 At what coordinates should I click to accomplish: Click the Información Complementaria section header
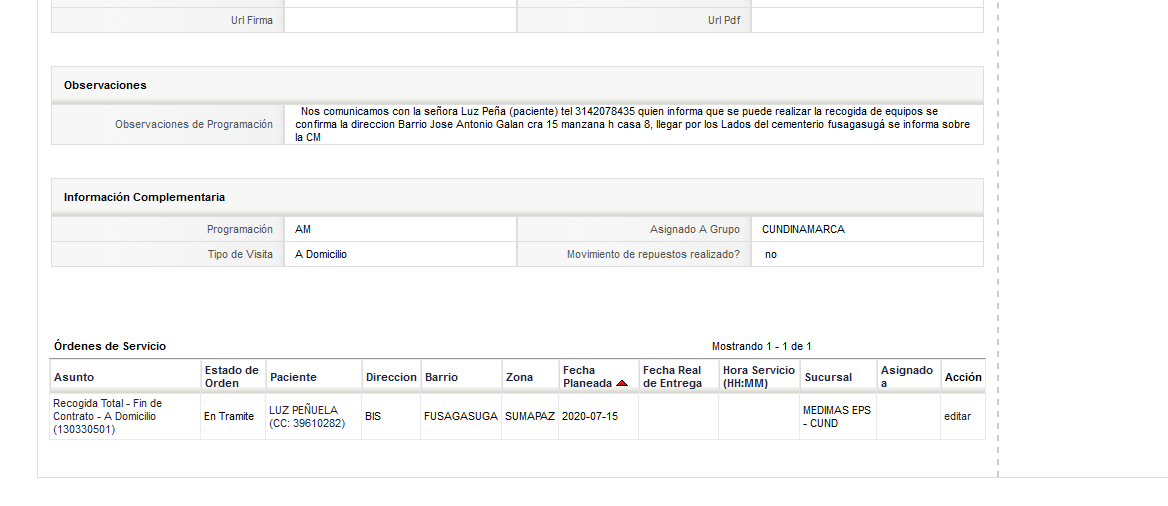coord(517,197)
